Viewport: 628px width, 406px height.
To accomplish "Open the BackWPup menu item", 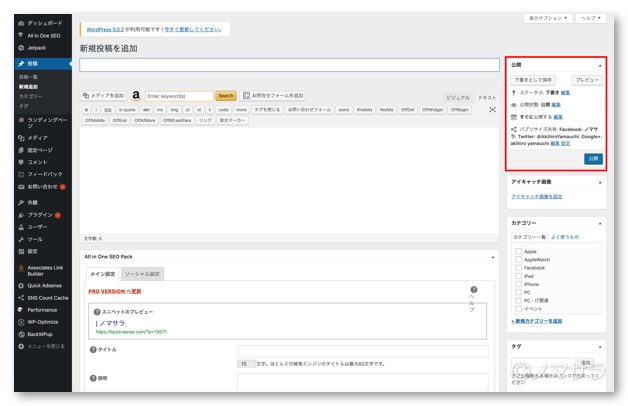I will point(40,334).
